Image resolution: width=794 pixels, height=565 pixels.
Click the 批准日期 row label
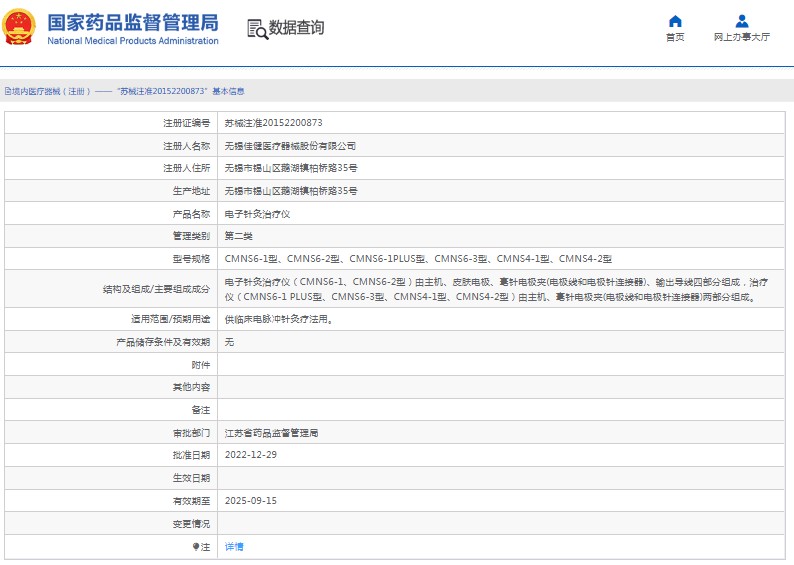tap(191, 455)
